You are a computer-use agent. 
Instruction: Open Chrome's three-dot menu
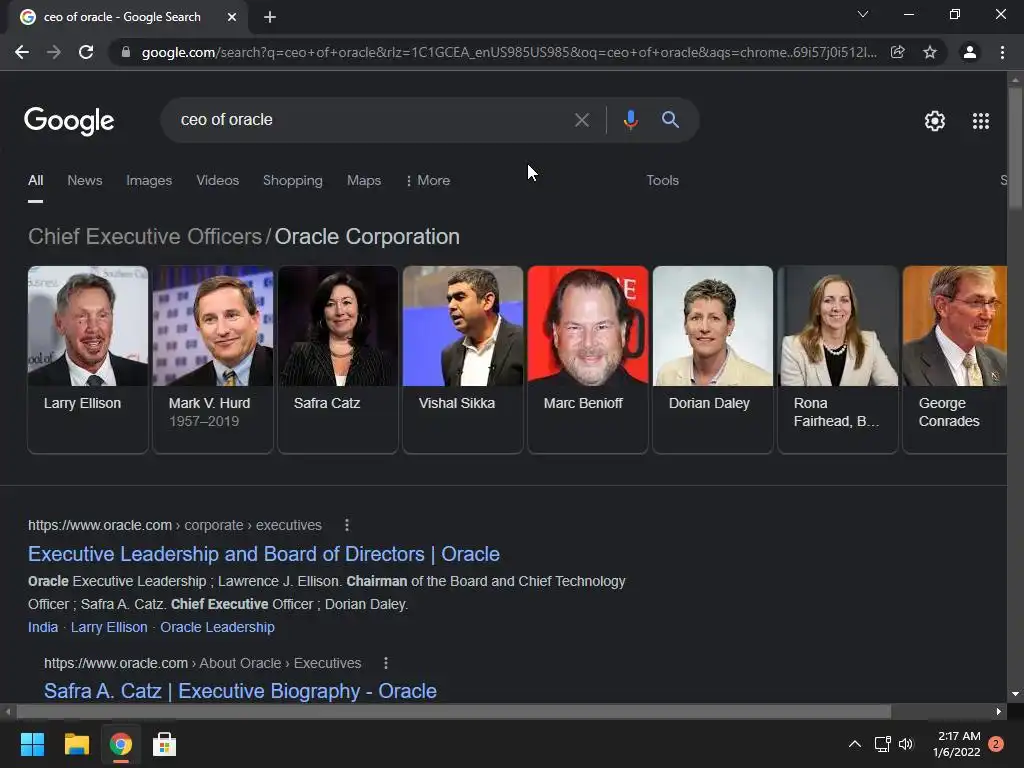click(x=1002, y=52)
